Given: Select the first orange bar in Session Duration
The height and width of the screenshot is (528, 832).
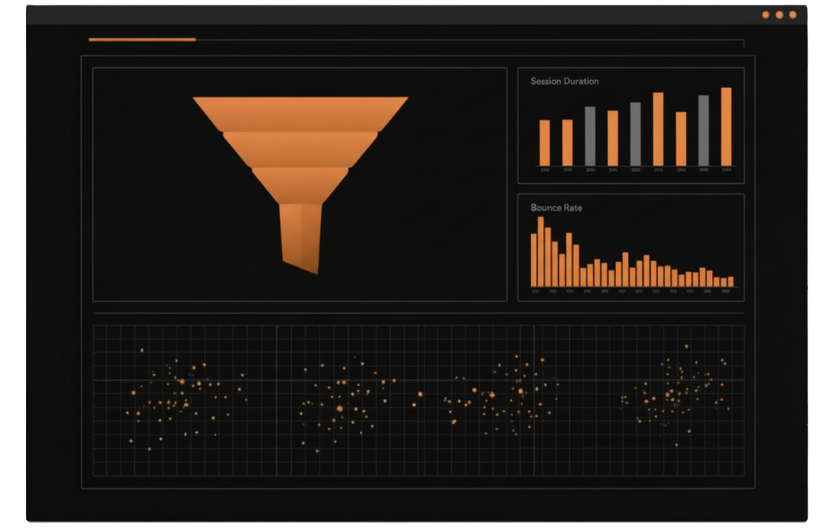Looking at the screenshot, I should [x=545, y=143].
